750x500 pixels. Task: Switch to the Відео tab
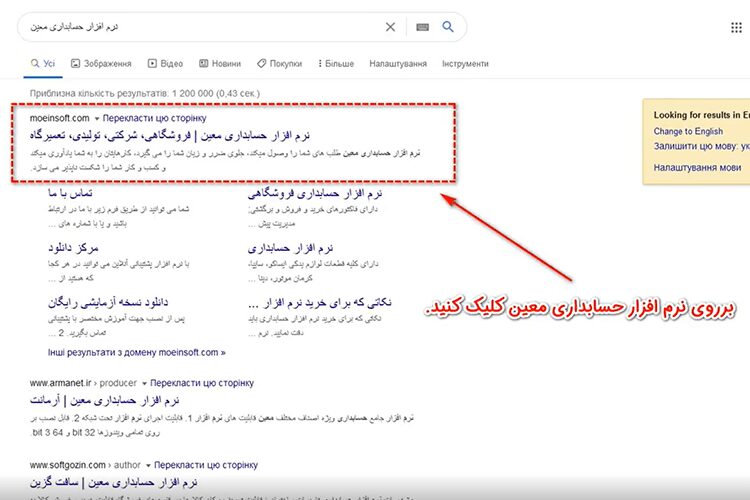click(165, 64)
